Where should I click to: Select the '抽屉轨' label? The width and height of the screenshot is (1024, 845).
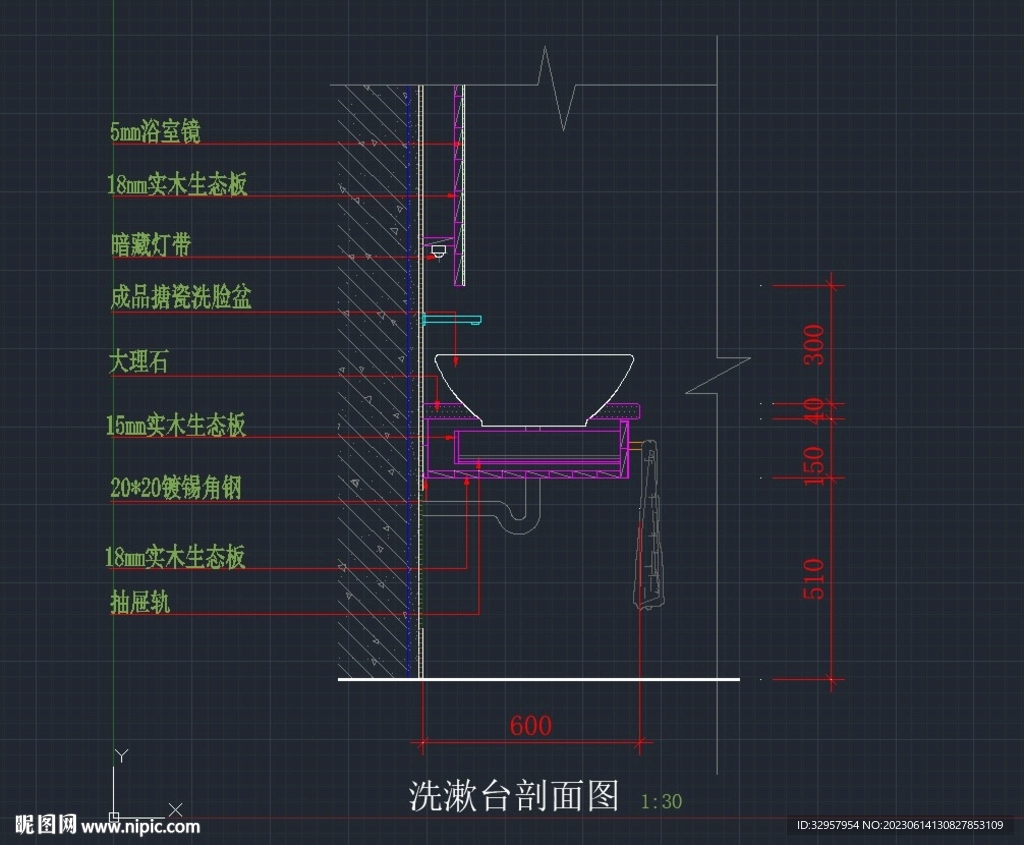(140, 602)
